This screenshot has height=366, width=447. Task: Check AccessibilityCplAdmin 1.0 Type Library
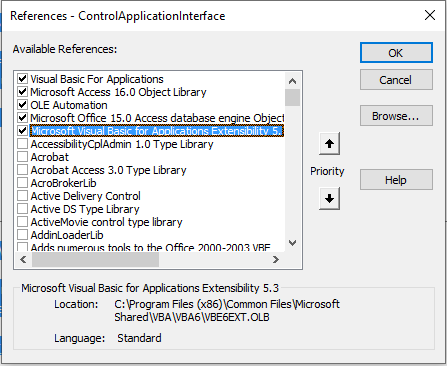(x=22, y=144)
